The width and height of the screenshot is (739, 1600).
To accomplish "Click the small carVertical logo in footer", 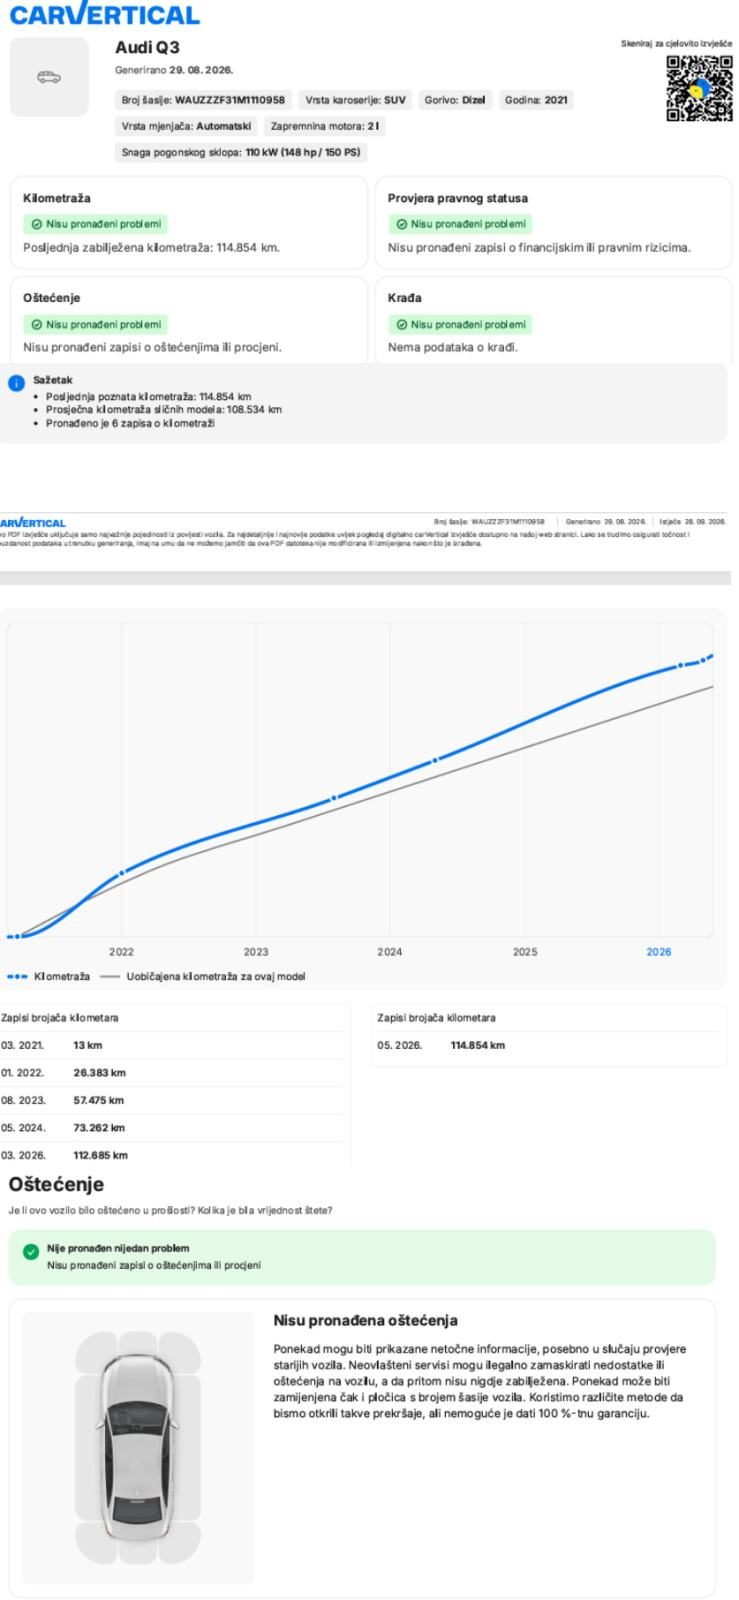I will (x=33, y=522).
